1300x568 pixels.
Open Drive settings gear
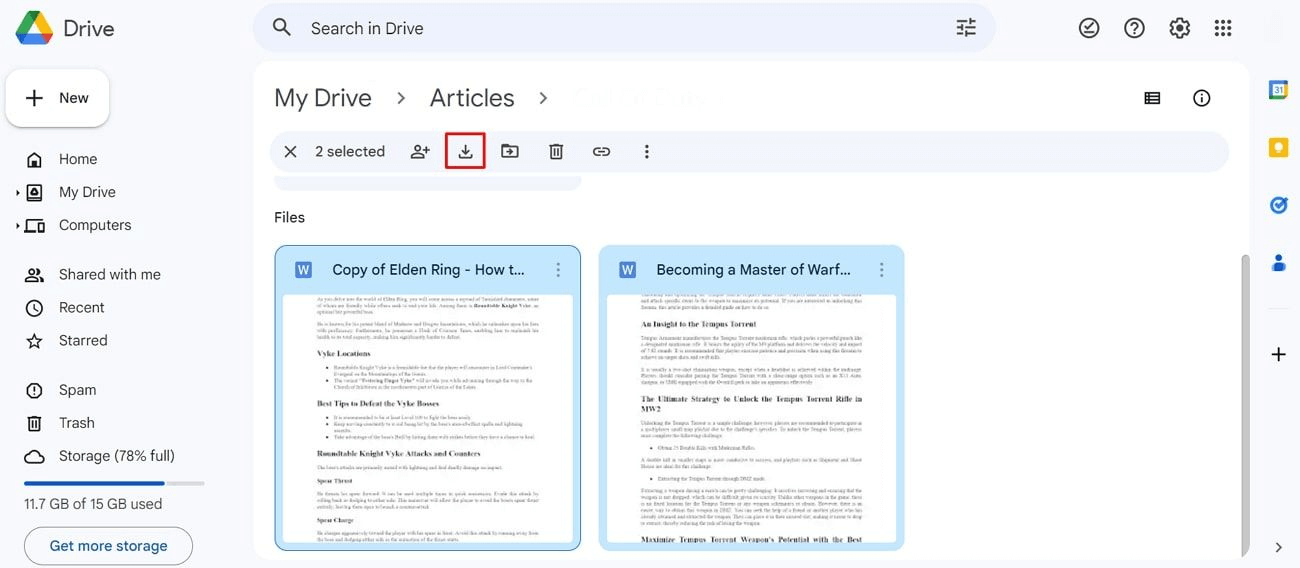(x=1179, y=28)
